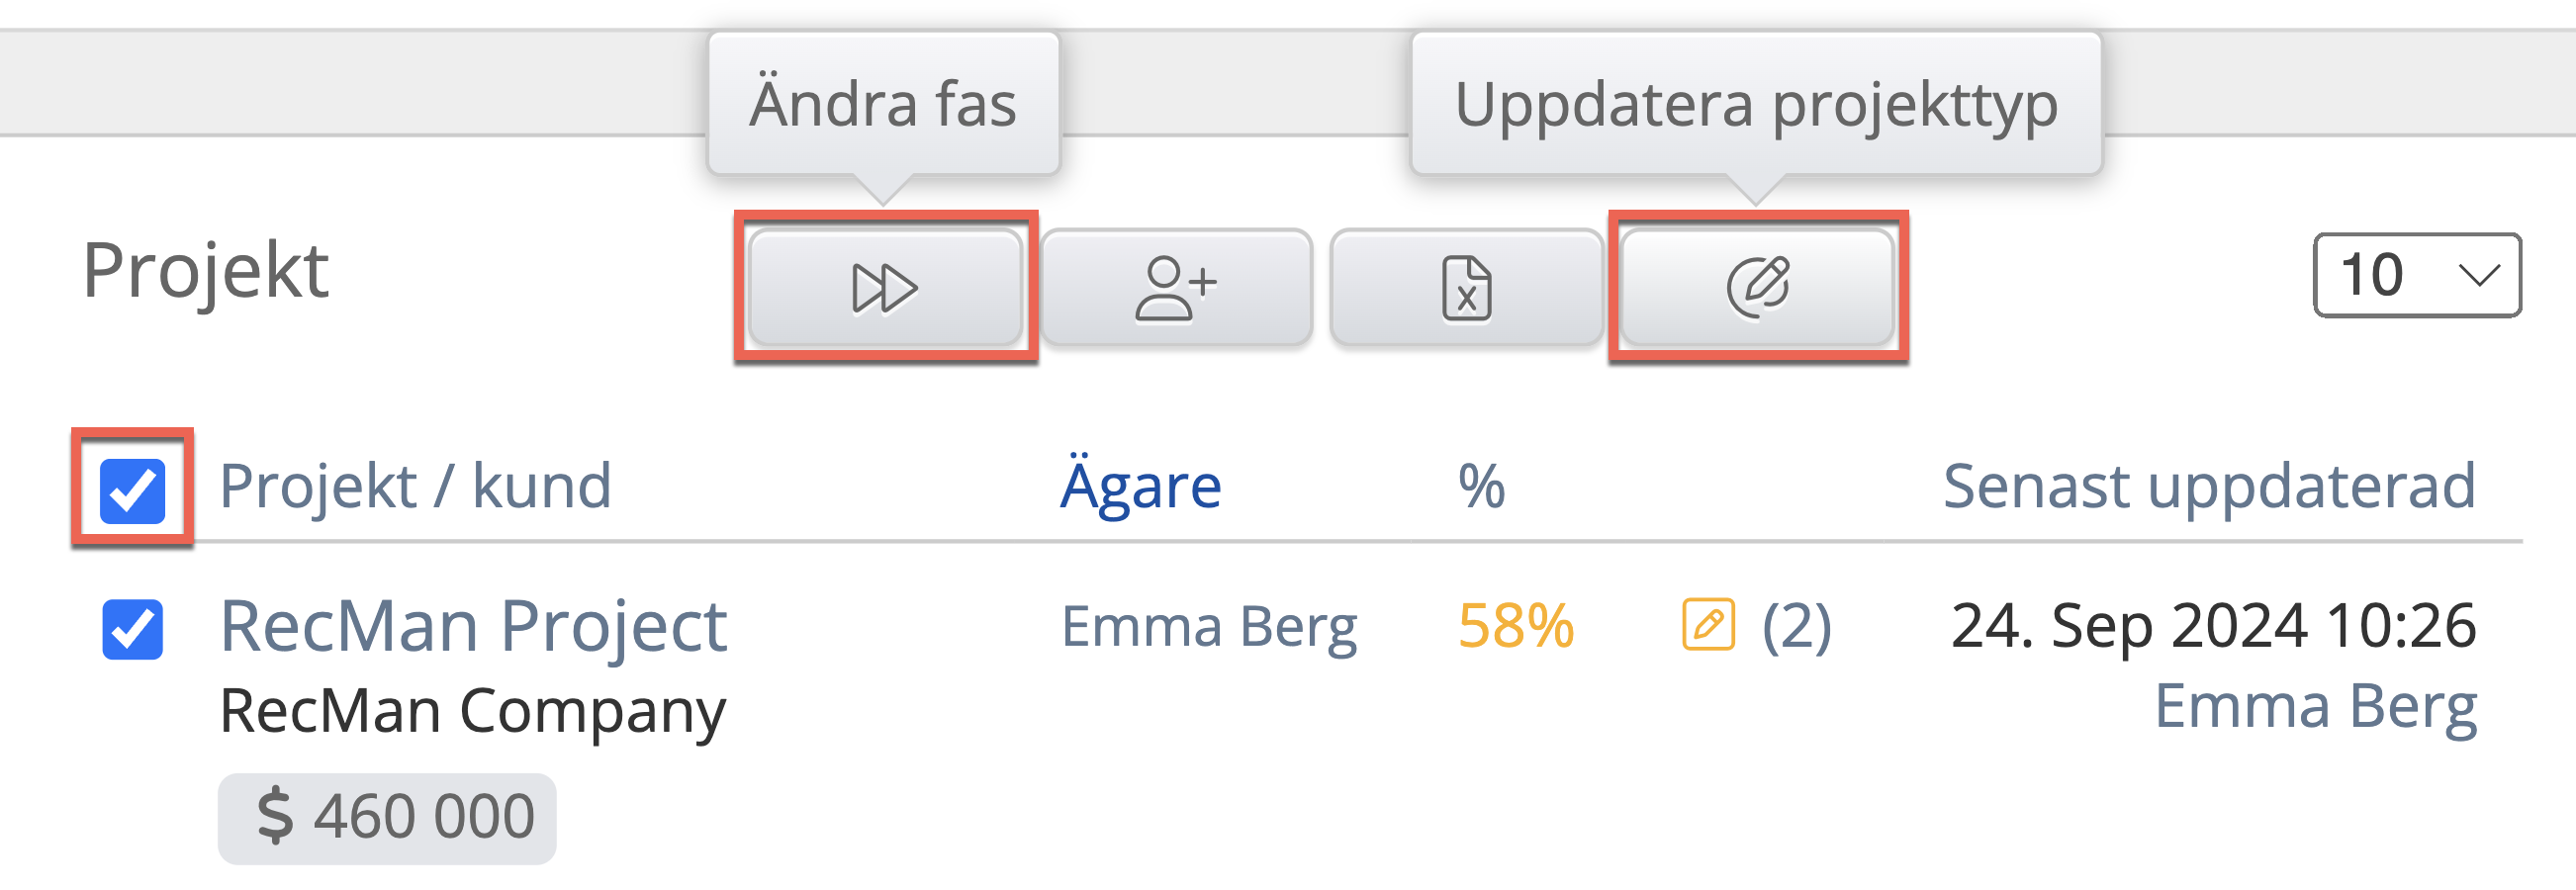Sort by Projekt / kund column header
This screenshot has height=890, width=2576.
click(x=415, y=487)
